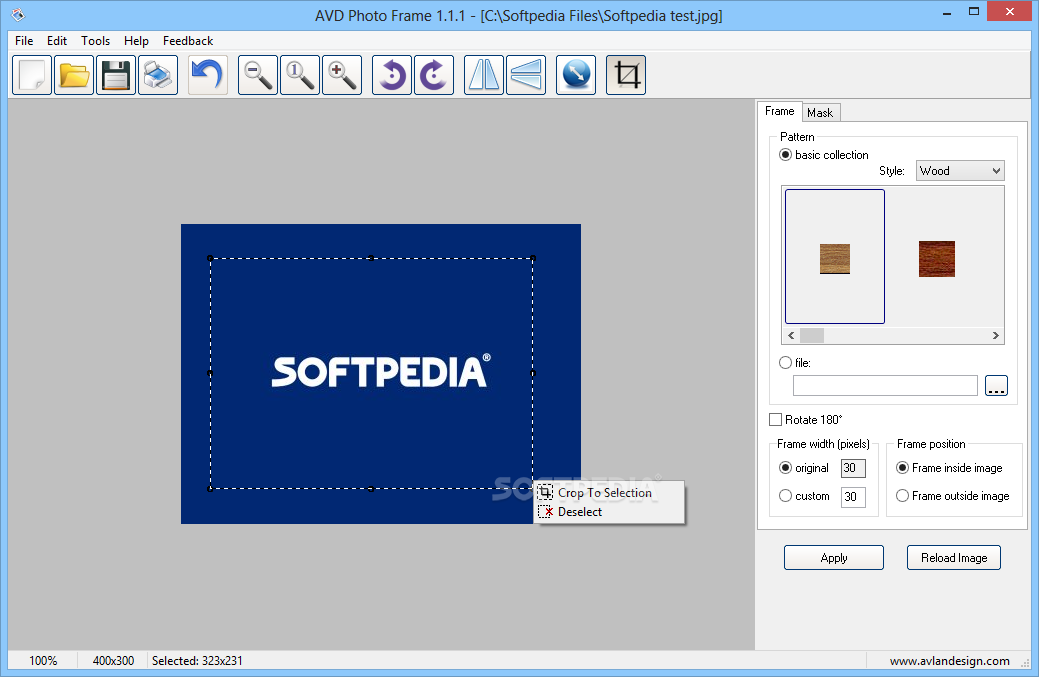Click the Selected: 323x231 status entry
The width and height of the screenshot is (1039, 677).
click(197, 660)
